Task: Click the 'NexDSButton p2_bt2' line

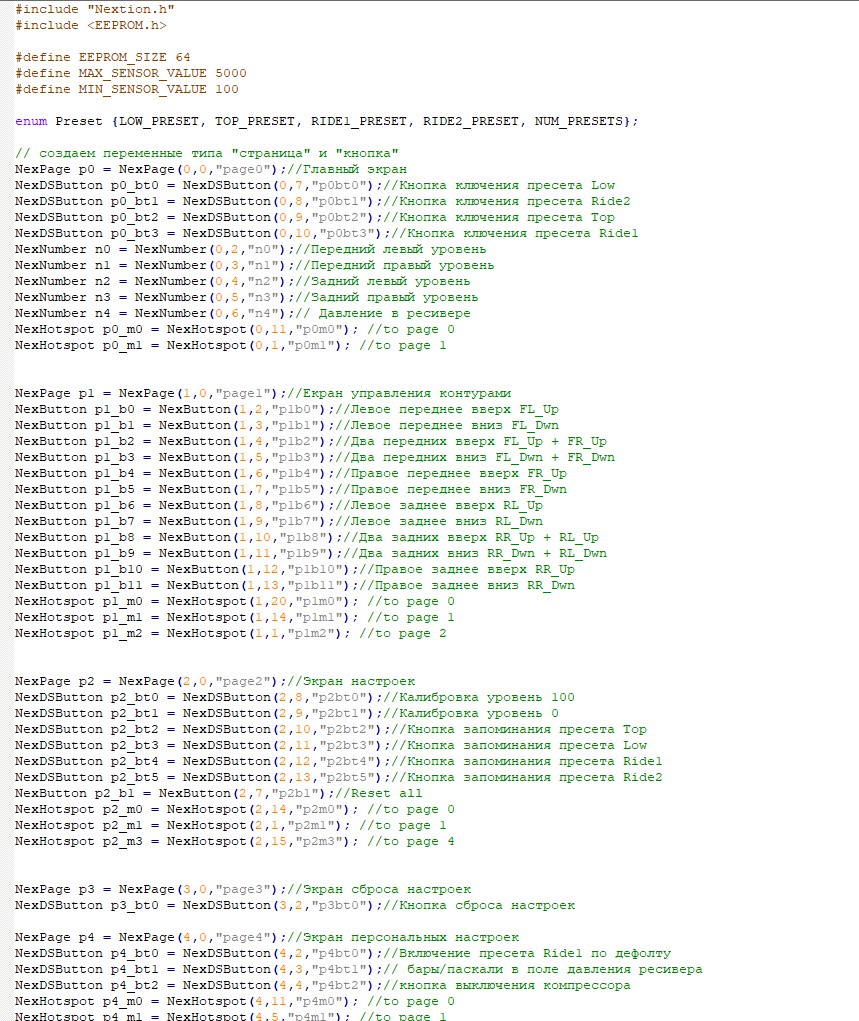Action: (x=331, y=729)
